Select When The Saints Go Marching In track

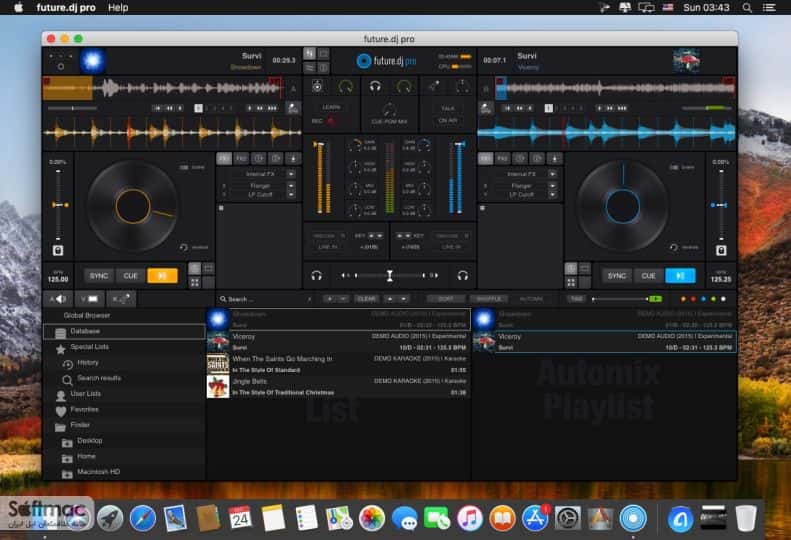(x=338, y=364)
